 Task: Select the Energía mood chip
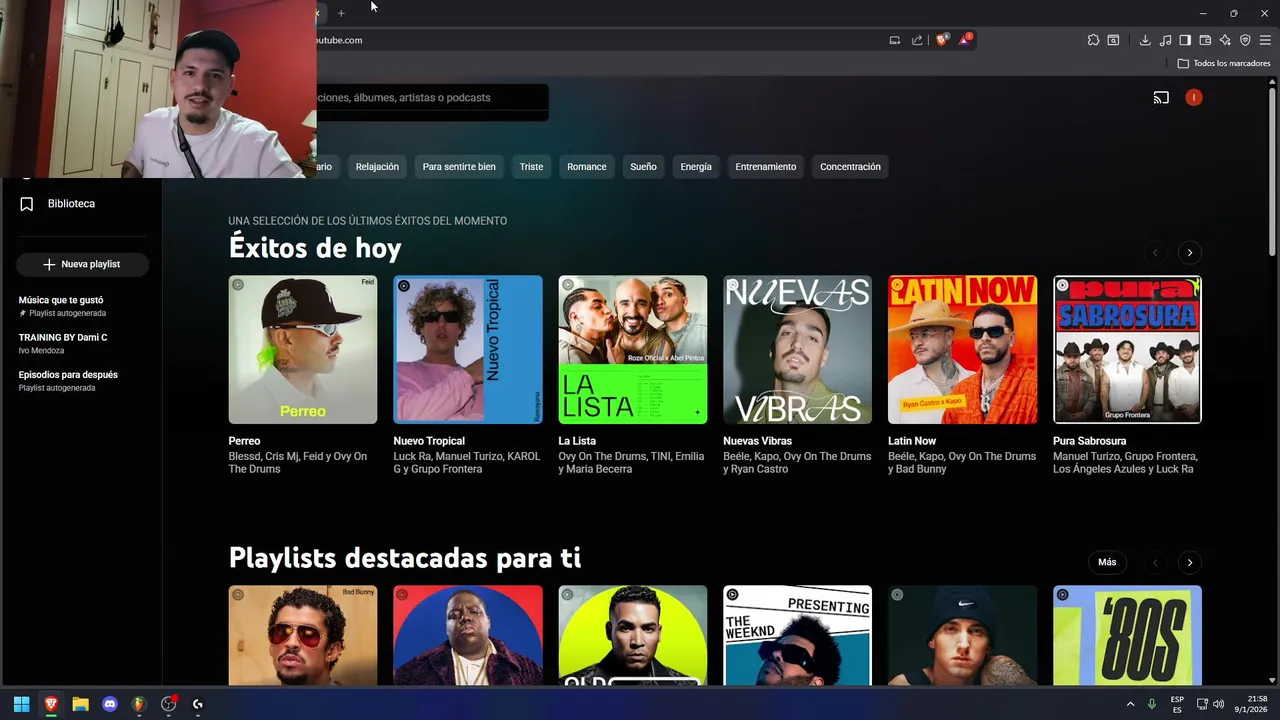[696, 167]
